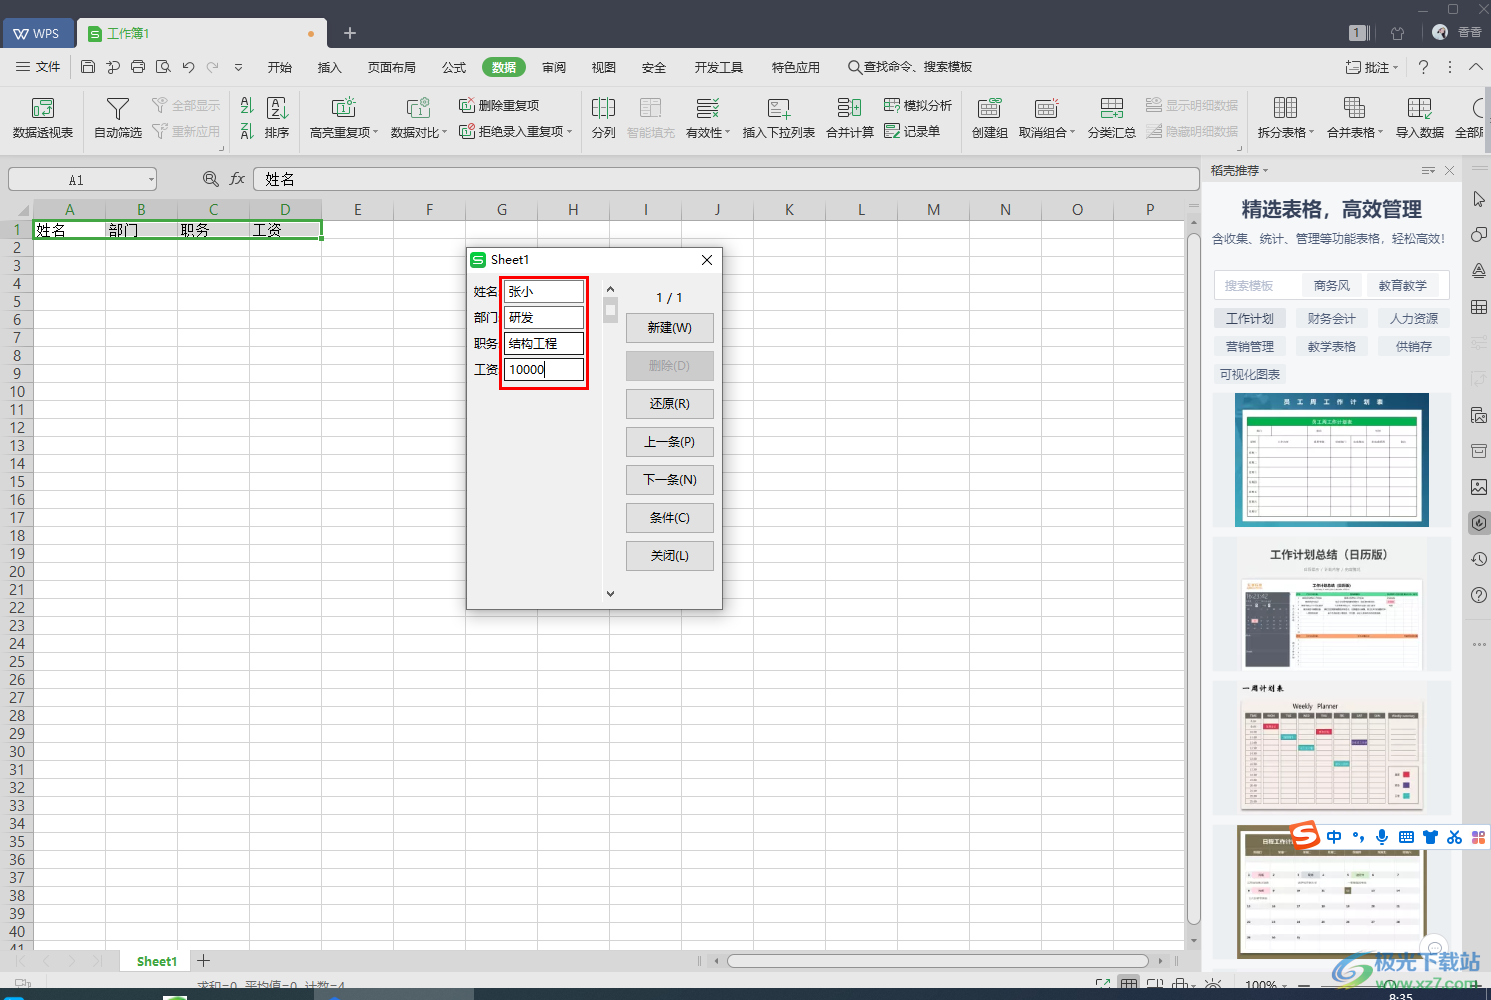Click 关闭(L) button in dialog

click(670, 556)
